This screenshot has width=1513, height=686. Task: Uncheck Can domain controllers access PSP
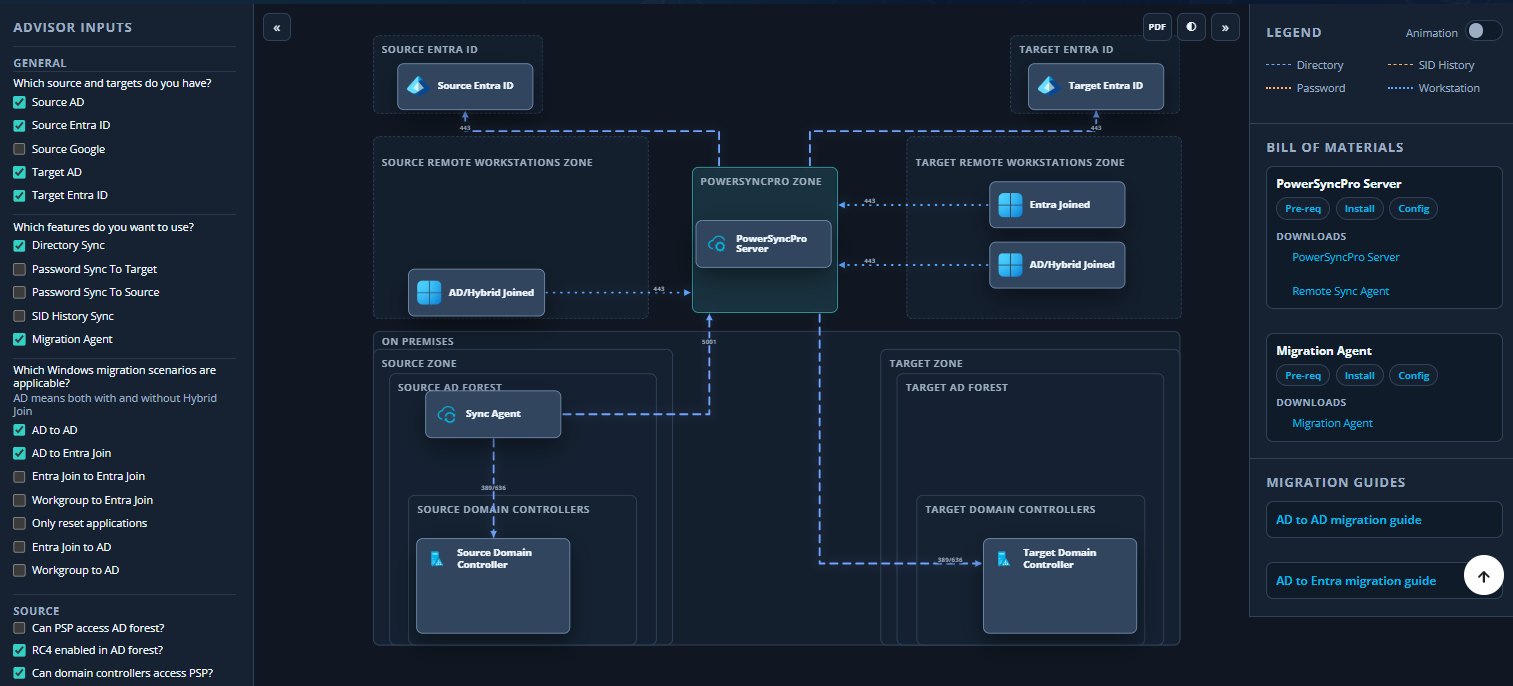pyautogui.click(x=19, y=673)
